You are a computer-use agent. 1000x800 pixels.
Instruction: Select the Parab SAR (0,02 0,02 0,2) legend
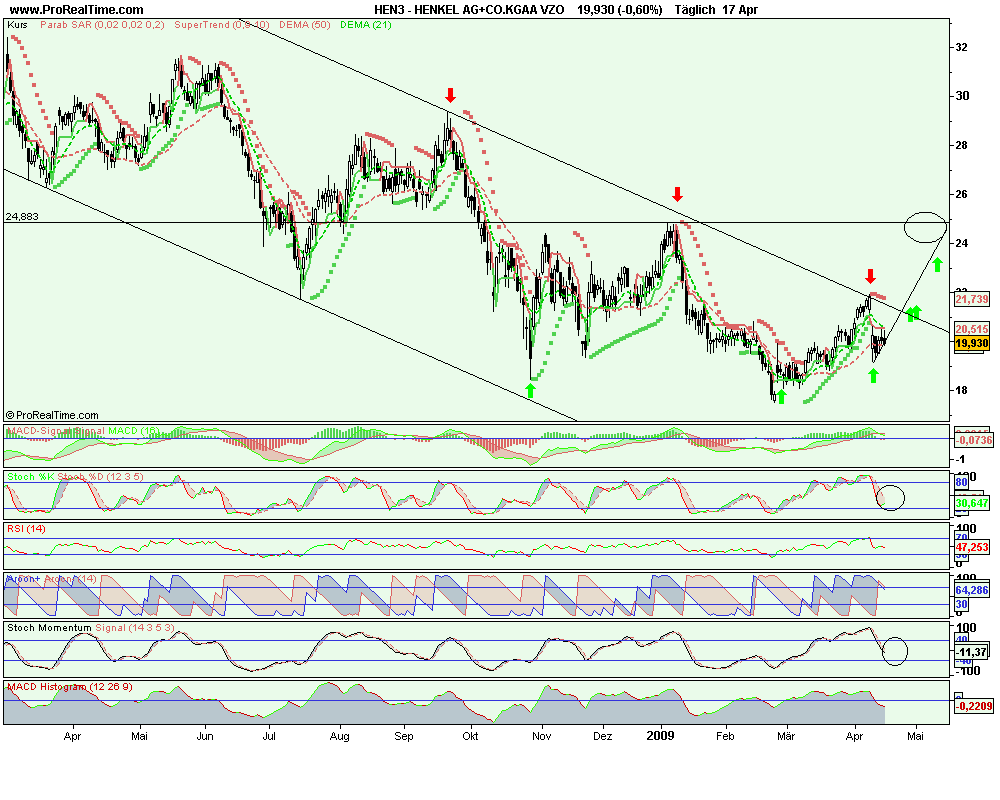click(x=102, y=25)
